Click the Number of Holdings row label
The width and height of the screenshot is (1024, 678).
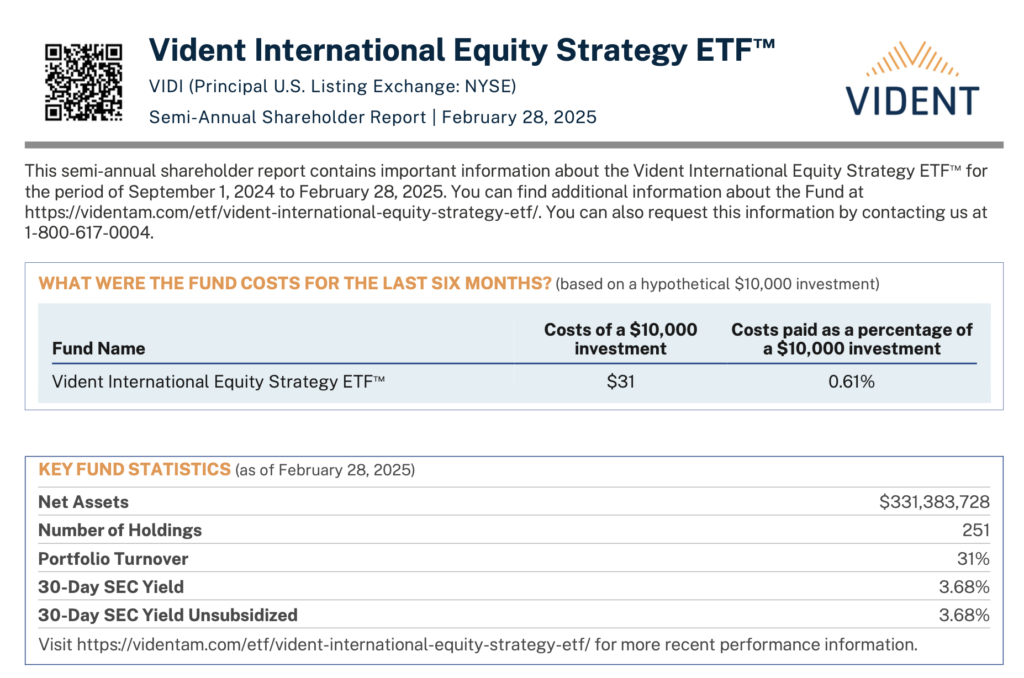(x=120, y=530)
